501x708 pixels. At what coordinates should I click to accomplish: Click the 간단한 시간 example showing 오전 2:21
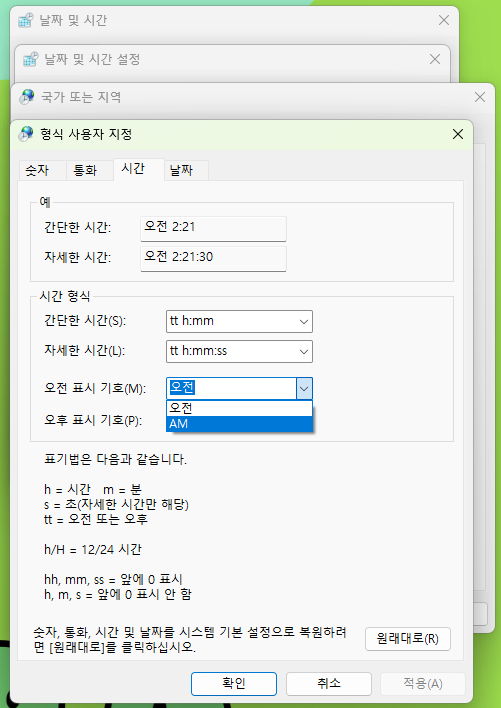[213, 228]
